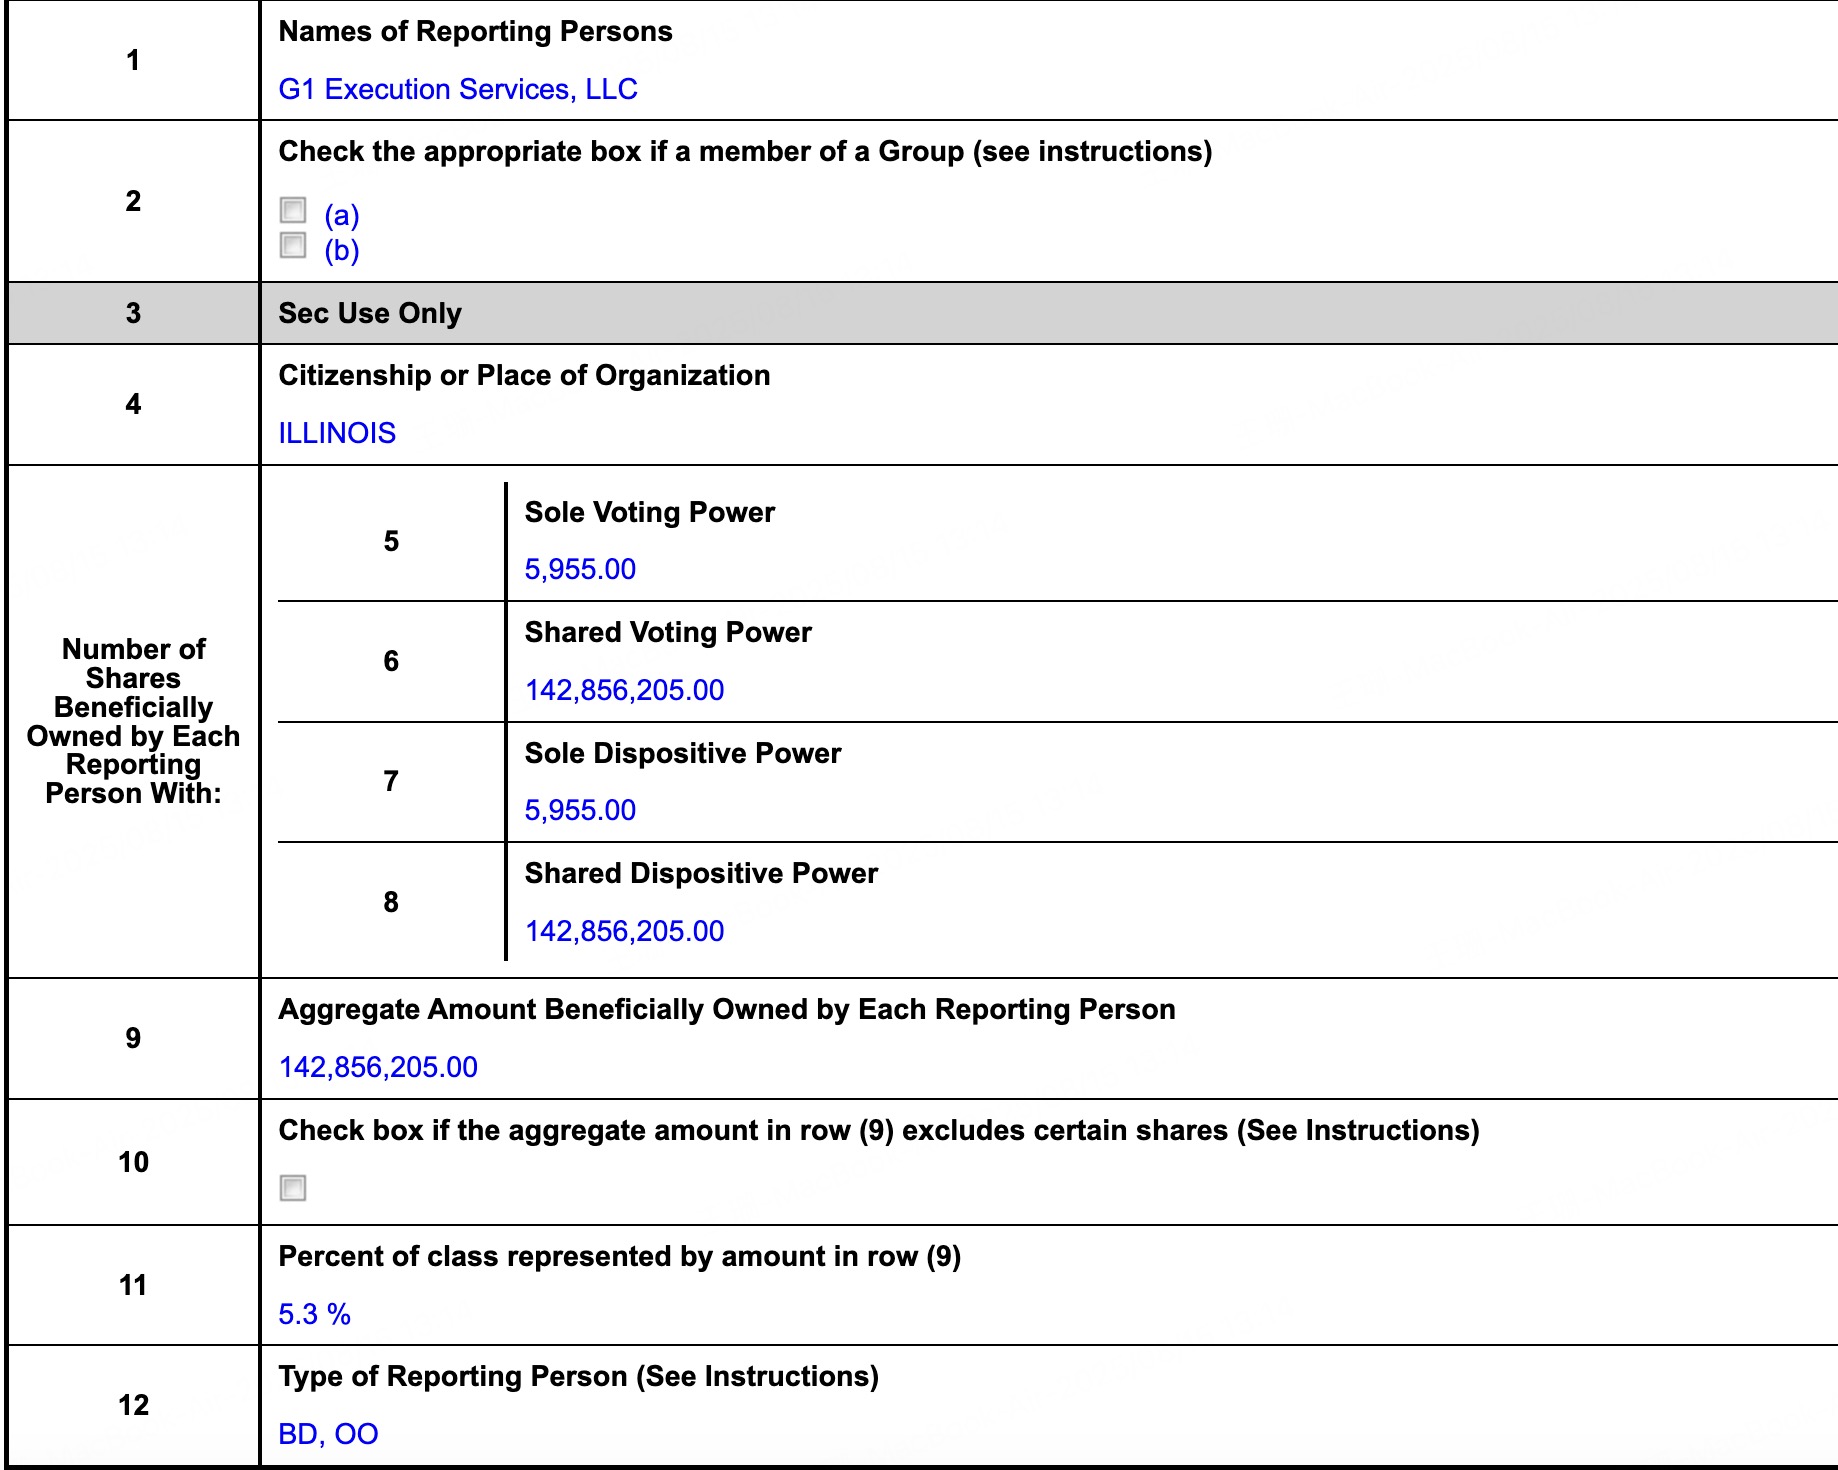Click the Shared Voting Power label

[x=668, y=633]
